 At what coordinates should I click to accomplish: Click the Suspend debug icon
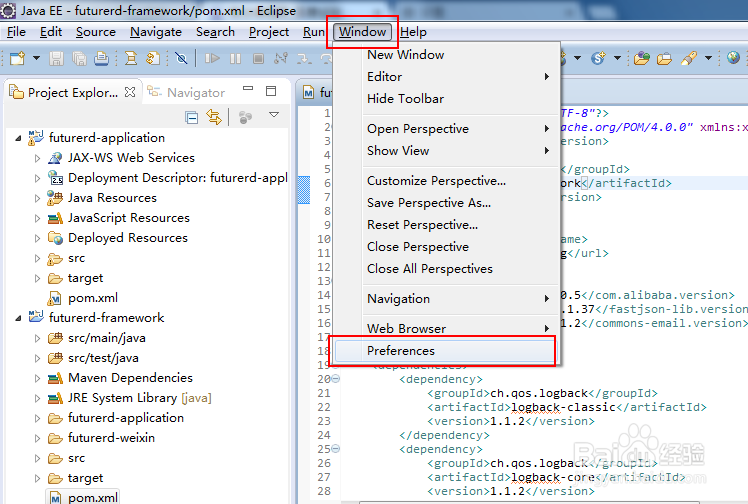pos(235,59)
